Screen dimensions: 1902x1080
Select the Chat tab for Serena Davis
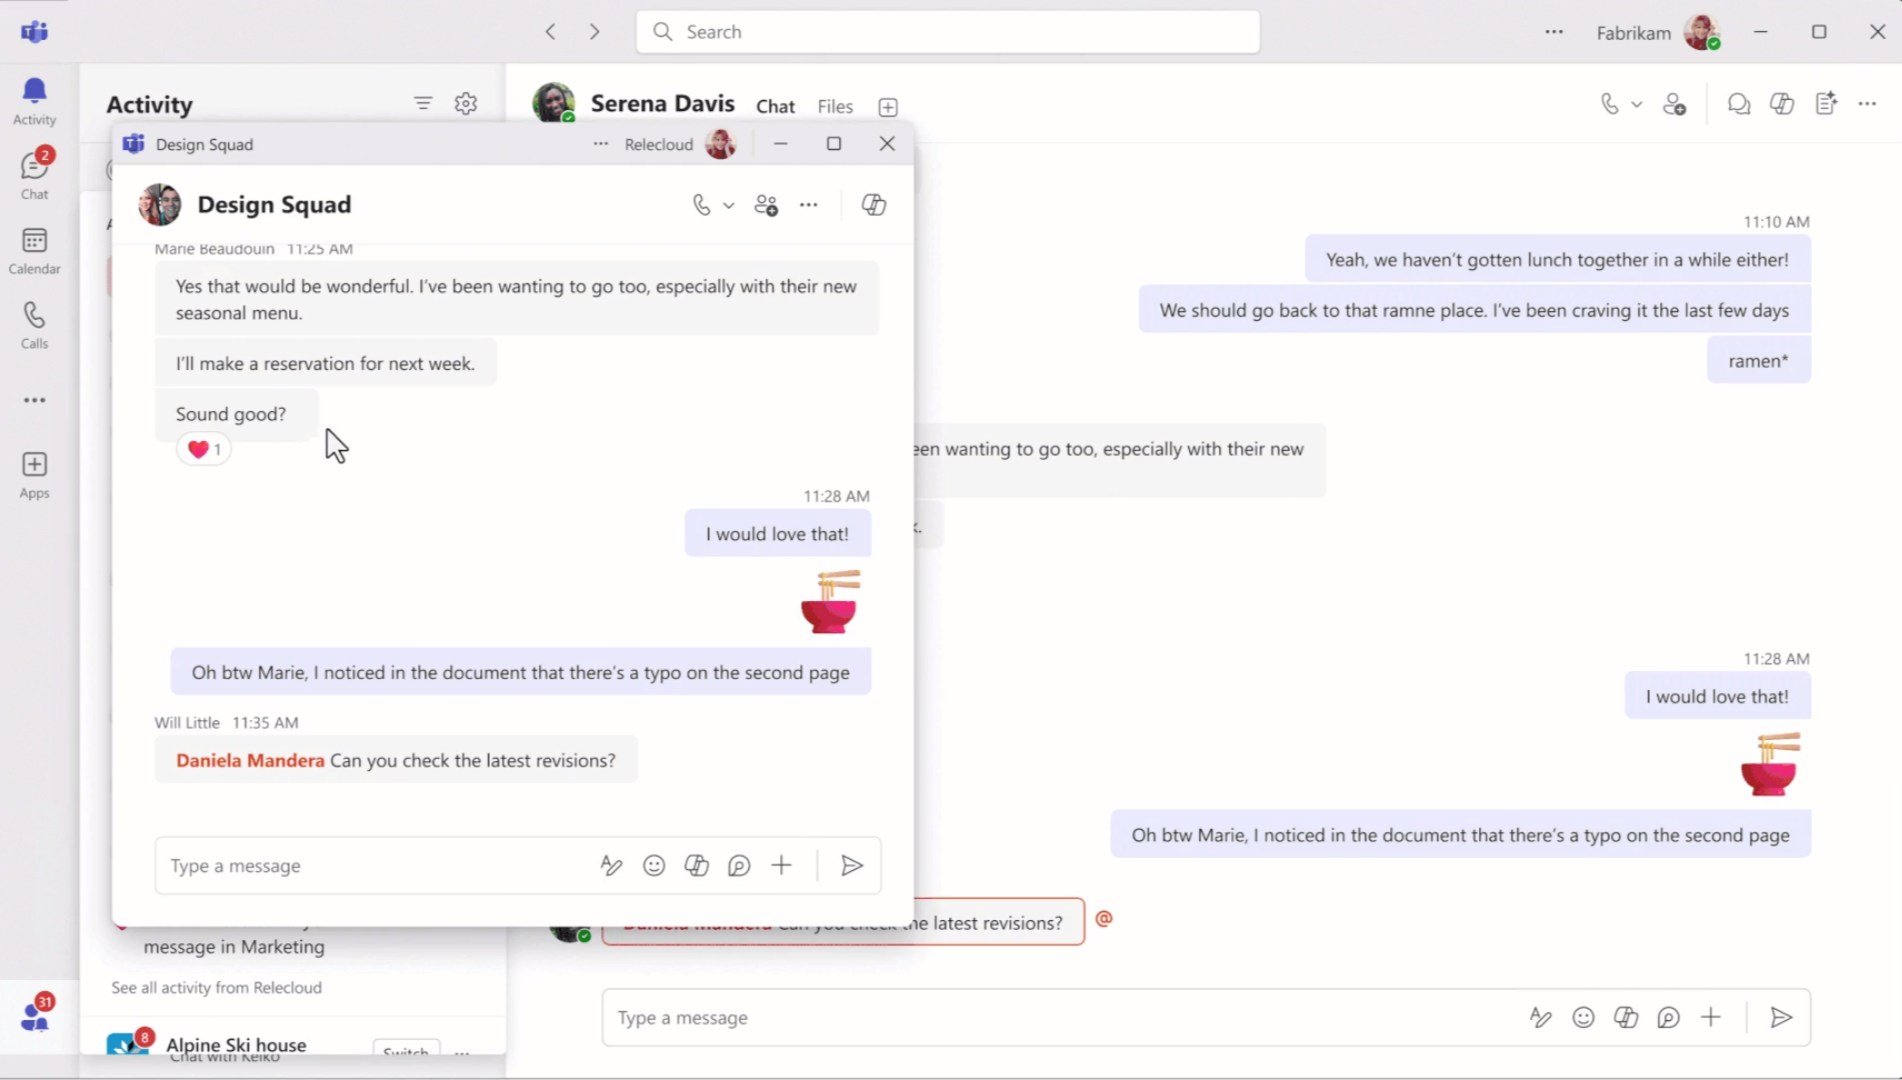[x=775, y=107]
